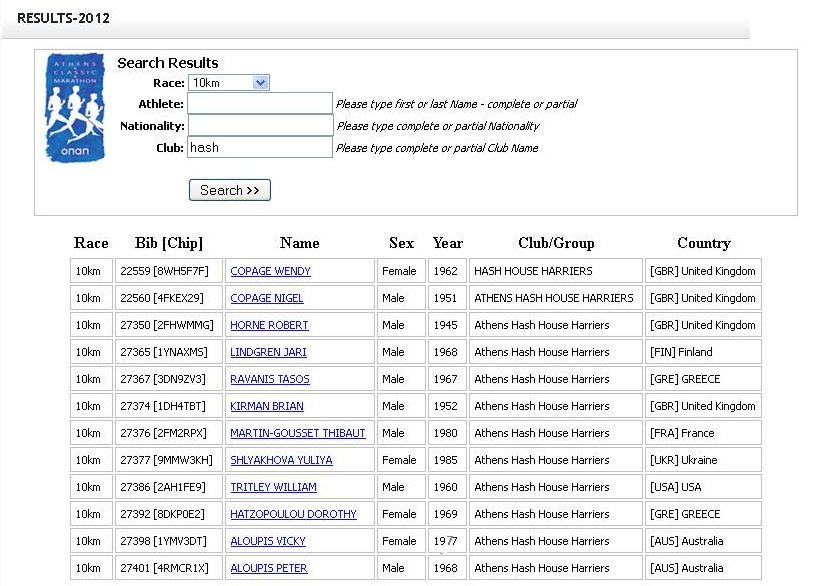Click the Athlete name input field
Image resolution: width=838 pixels, height=586 pixels.
click(260, 103)
